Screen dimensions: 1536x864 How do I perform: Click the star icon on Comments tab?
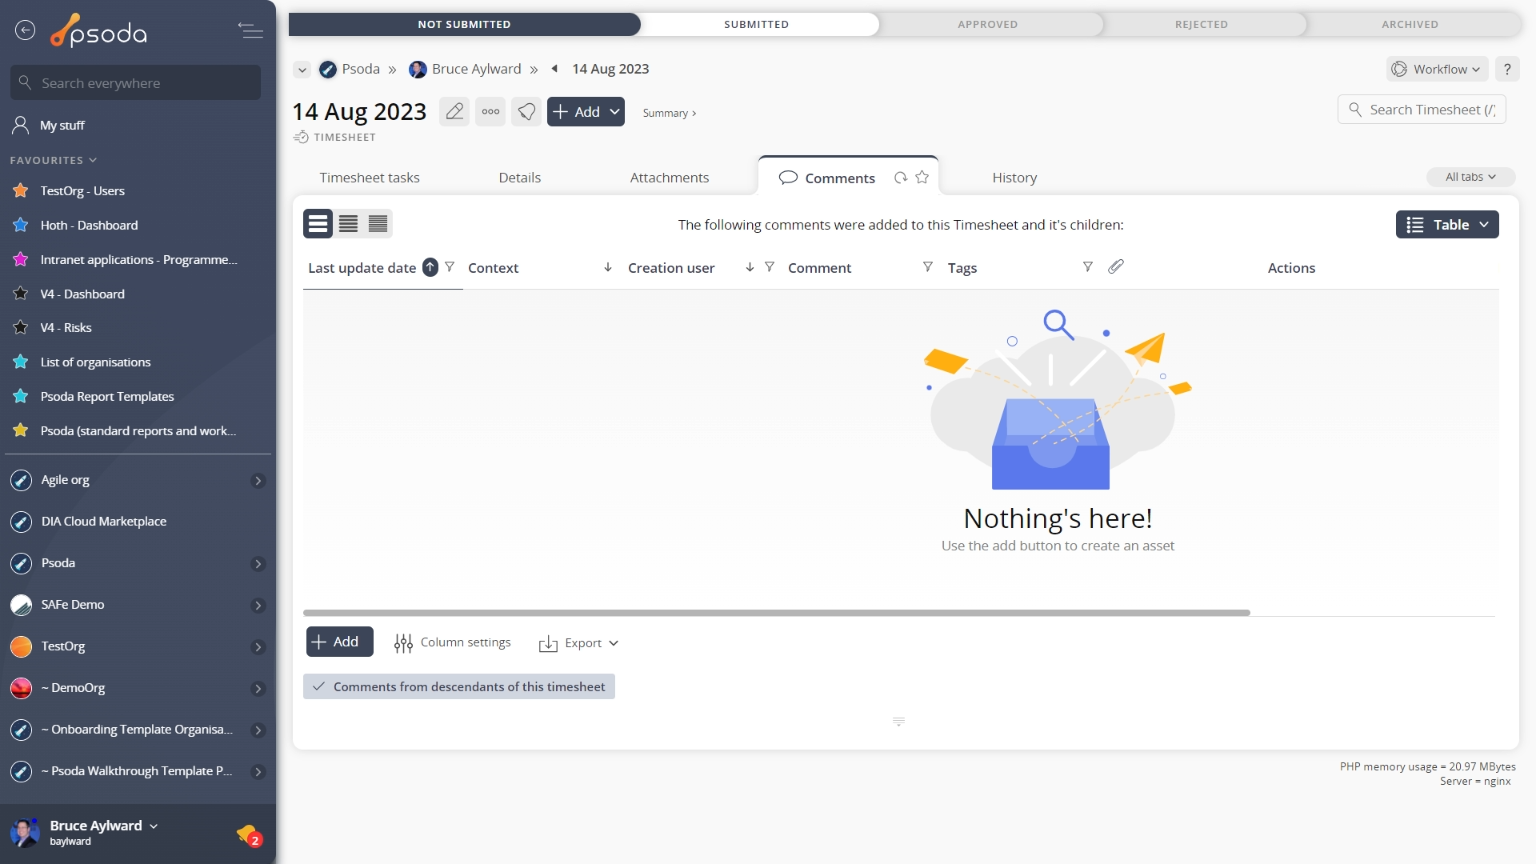[x=922, y=177]
